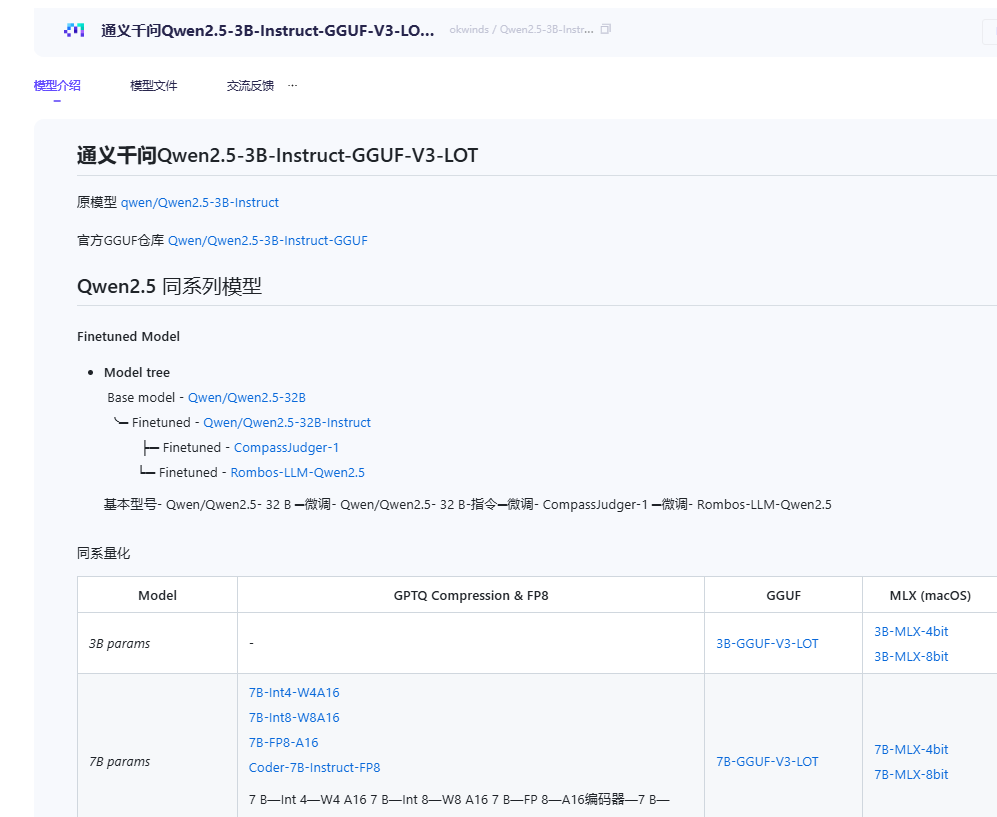The image size is (997, 817).
Task: Open the 7B-FP8-A16 link
Action: point(283,743)
